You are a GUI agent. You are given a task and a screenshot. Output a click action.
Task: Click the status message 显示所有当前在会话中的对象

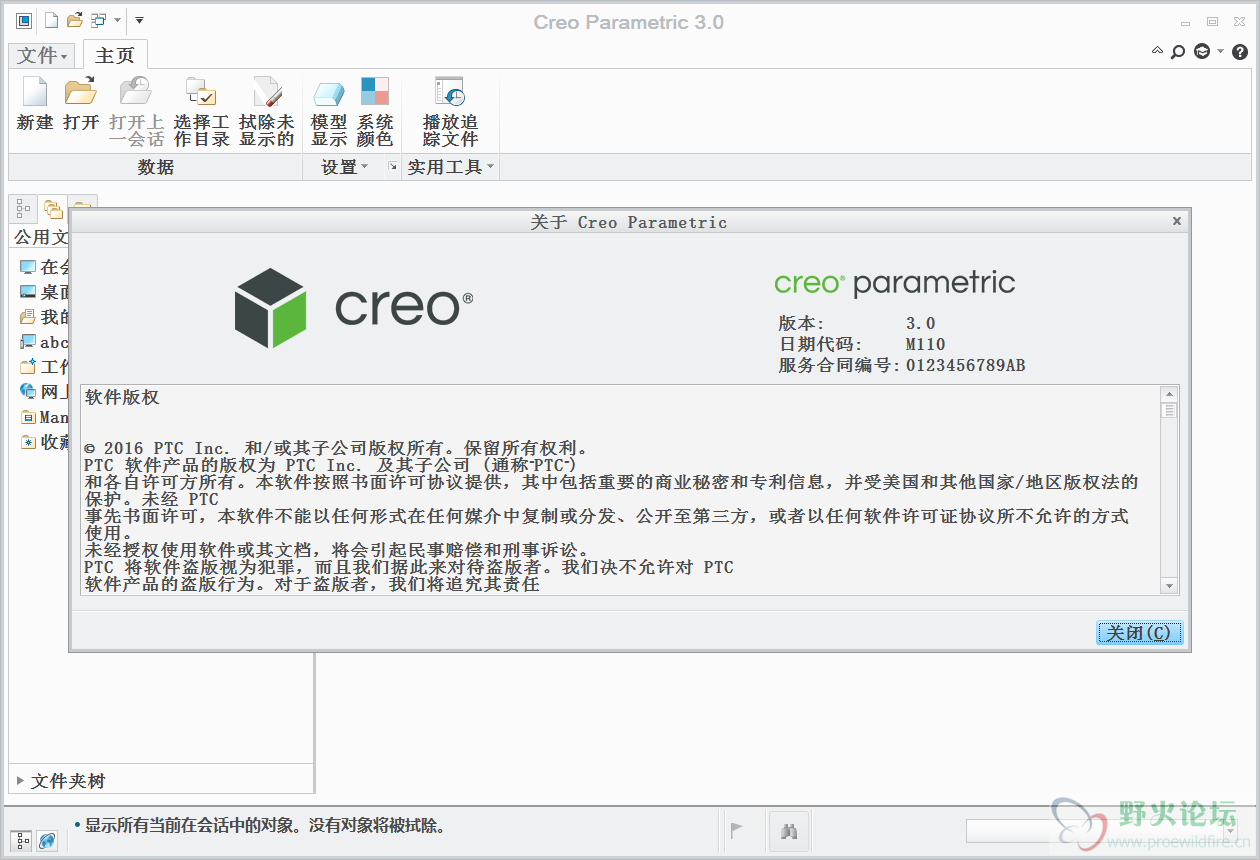coord(265,826)
